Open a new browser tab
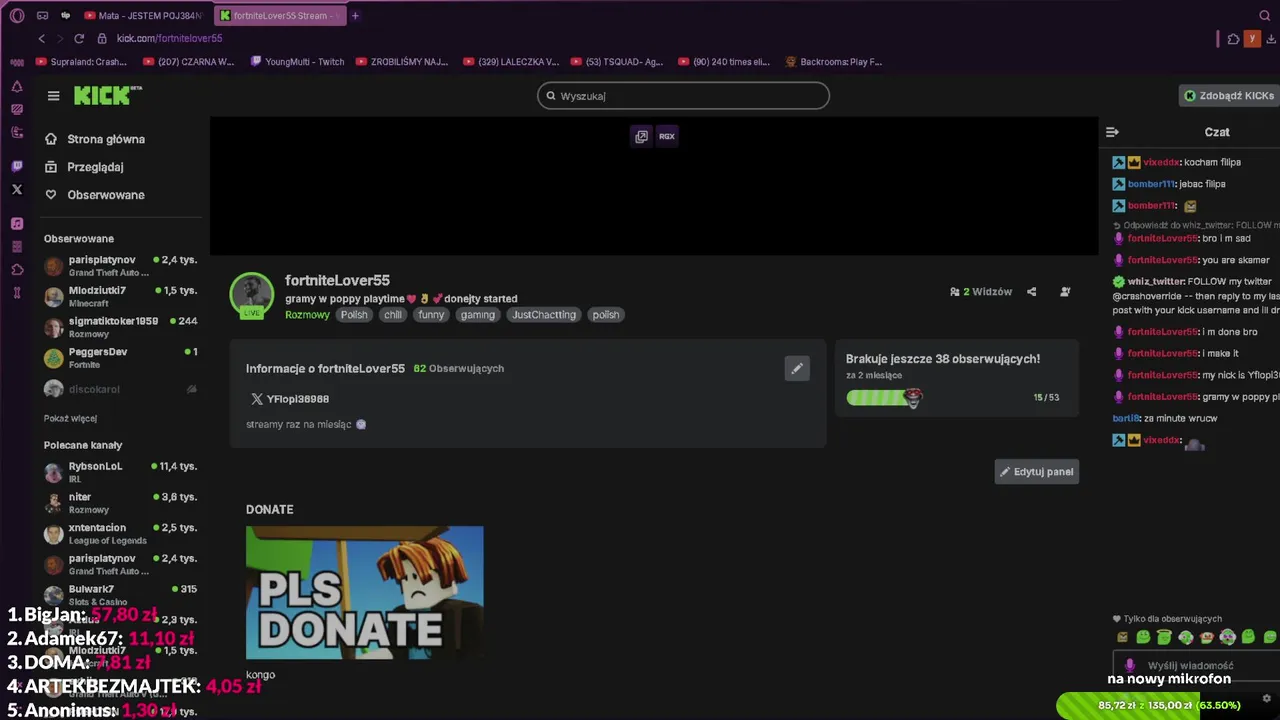Image resolution: width=1280 pixels, height=720 pixels. pyautogui.click(x=355, y=15)
